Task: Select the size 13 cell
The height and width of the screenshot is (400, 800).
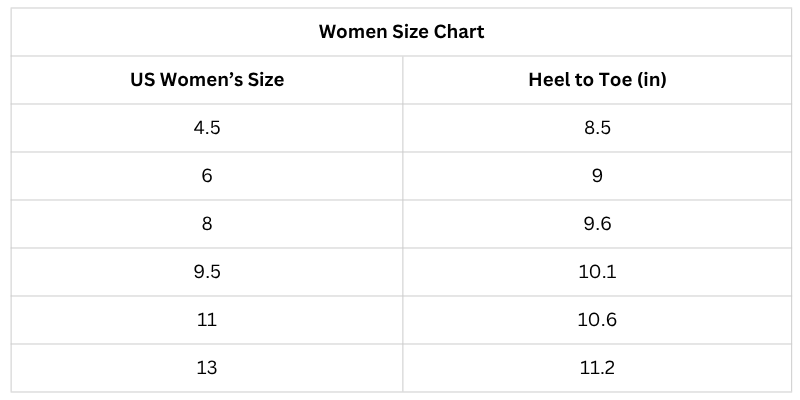Action: (x=207, y=368)
